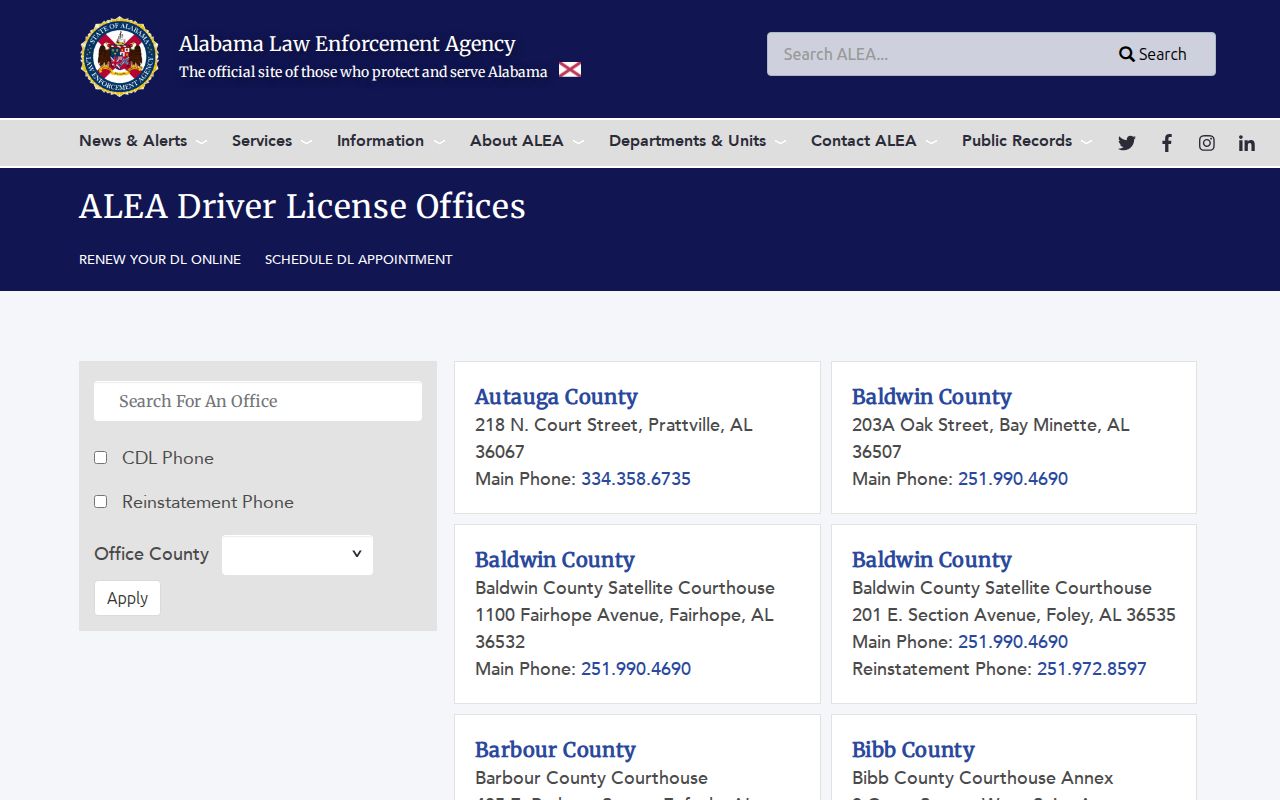Click the ALEA Driver License Offices heading
1280x800 pixels.
point(302,206)
